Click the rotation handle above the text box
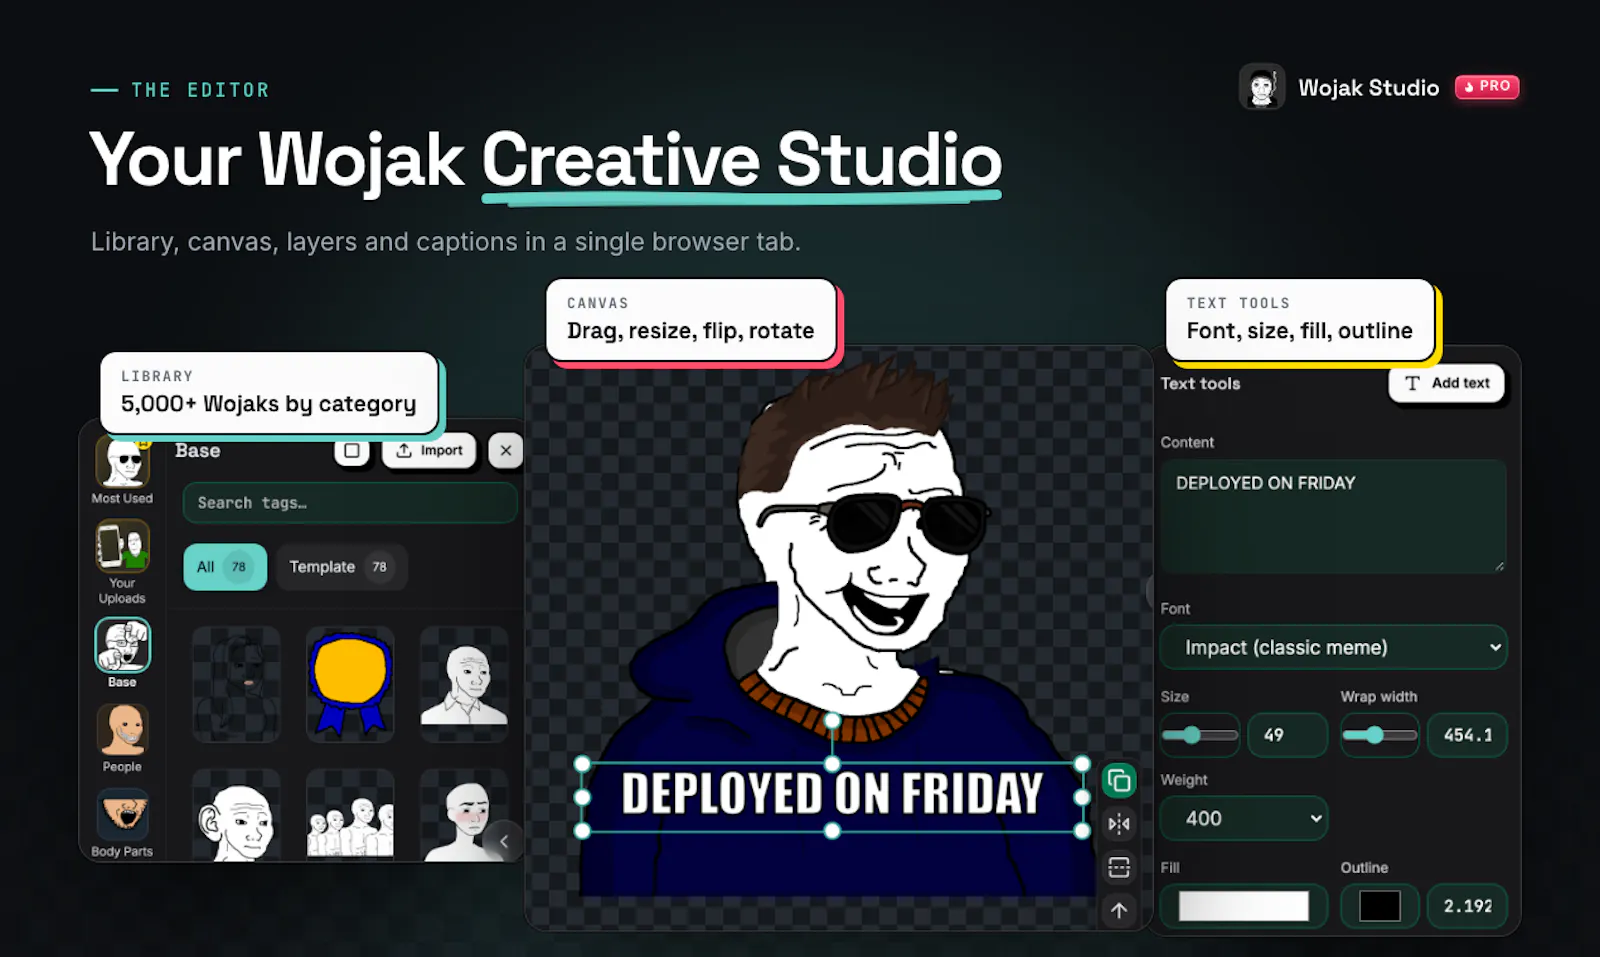Viewport: 1600px width, 957px height. tap(832, 720)
